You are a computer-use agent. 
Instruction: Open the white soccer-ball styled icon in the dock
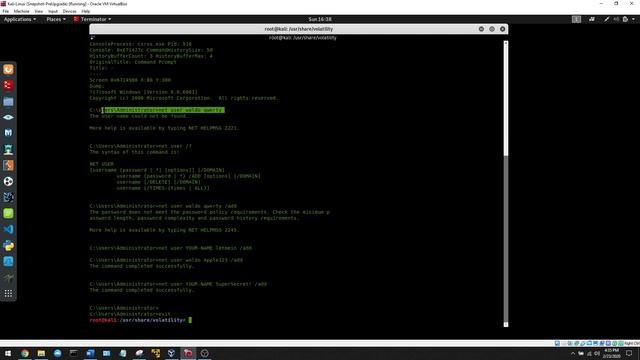[8, 181]
